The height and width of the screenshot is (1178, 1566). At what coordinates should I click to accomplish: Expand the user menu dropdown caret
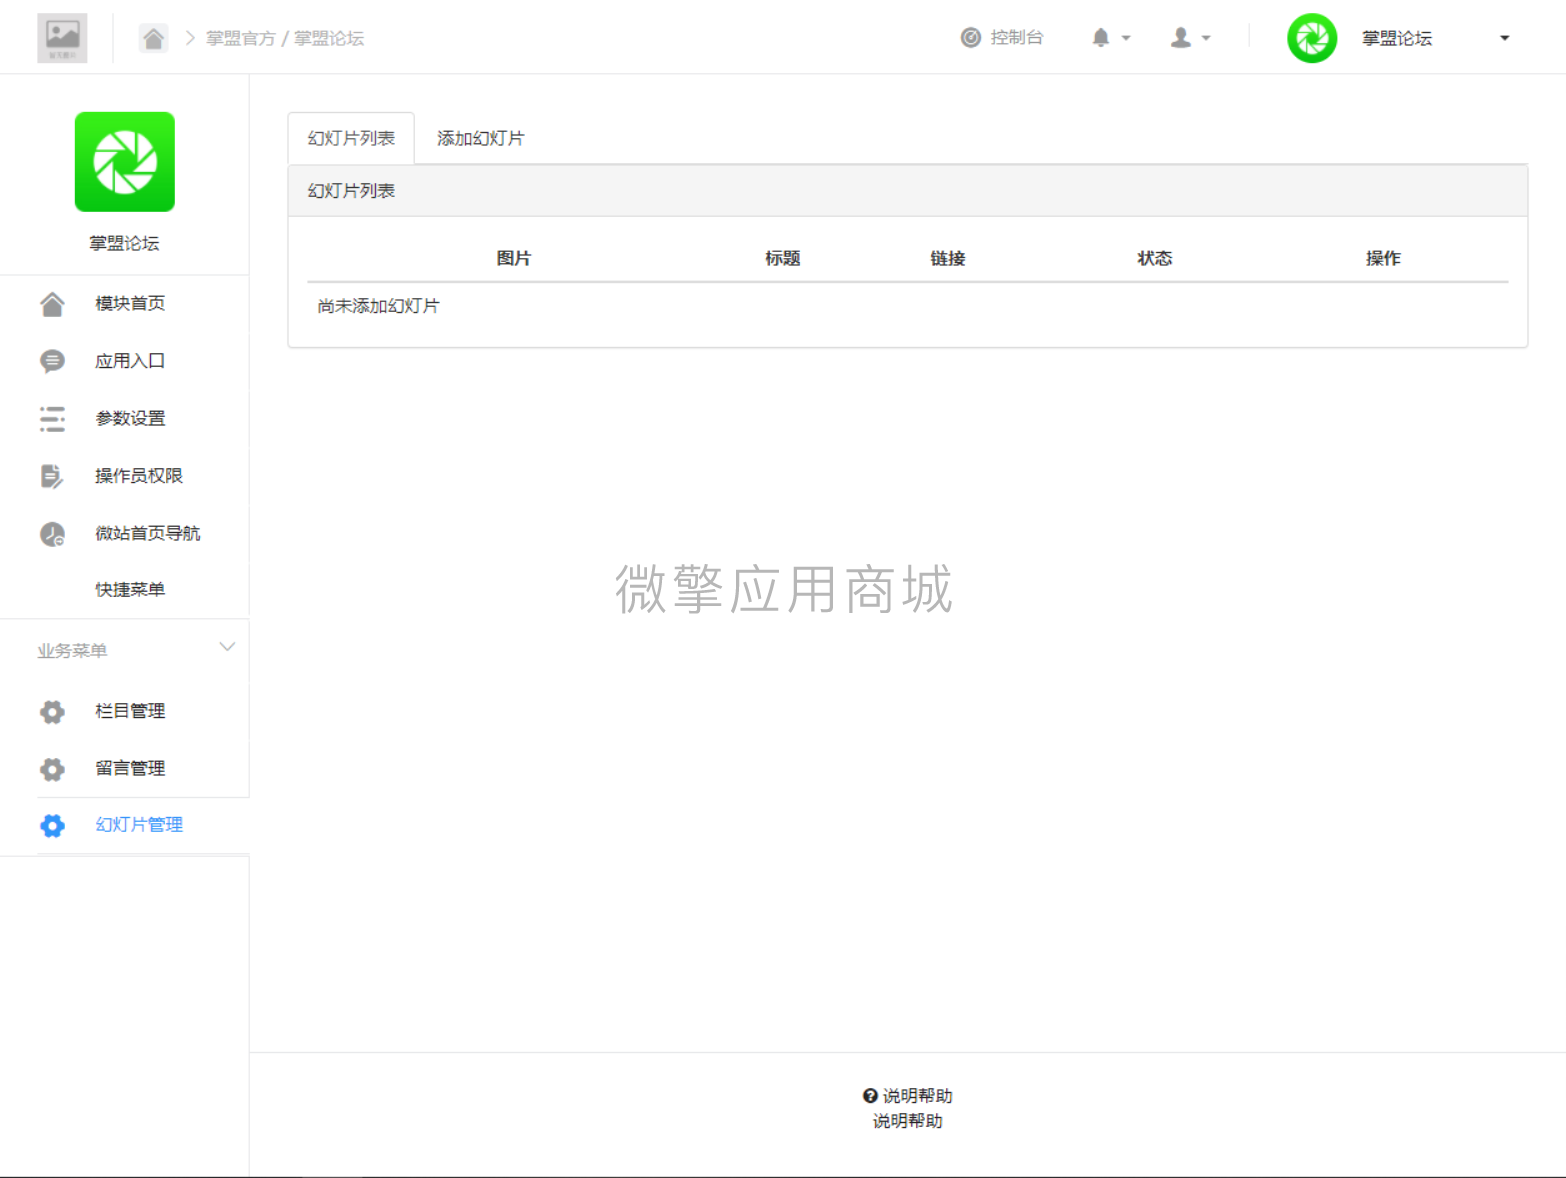coord(1206,38)
